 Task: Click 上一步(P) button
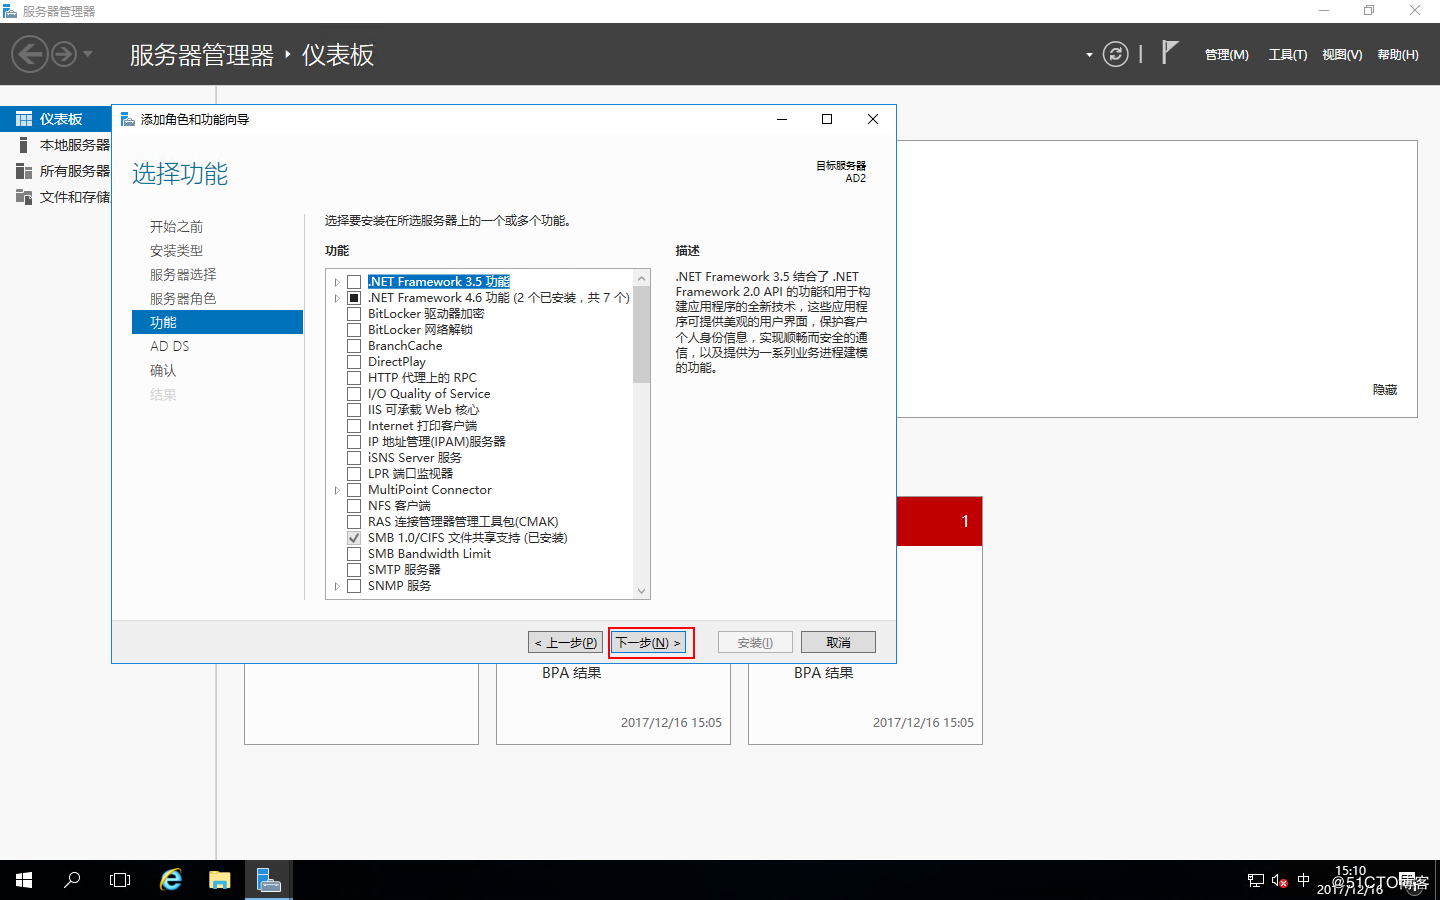566,642
